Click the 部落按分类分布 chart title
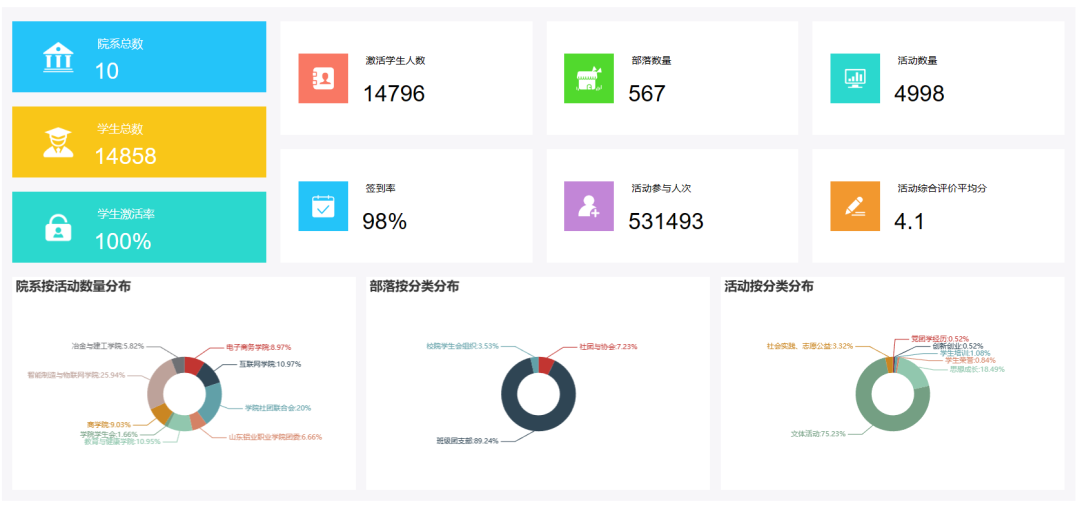The image size is (1080, 506). pos(414,286)
